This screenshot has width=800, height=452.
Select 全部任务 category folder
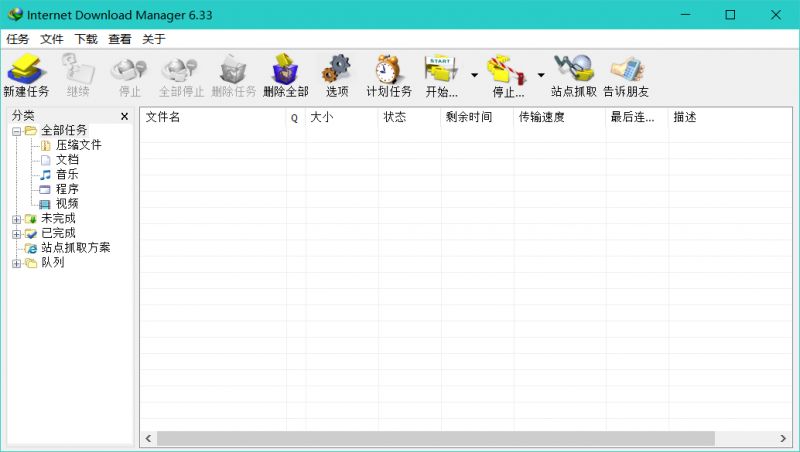point(64,131)
